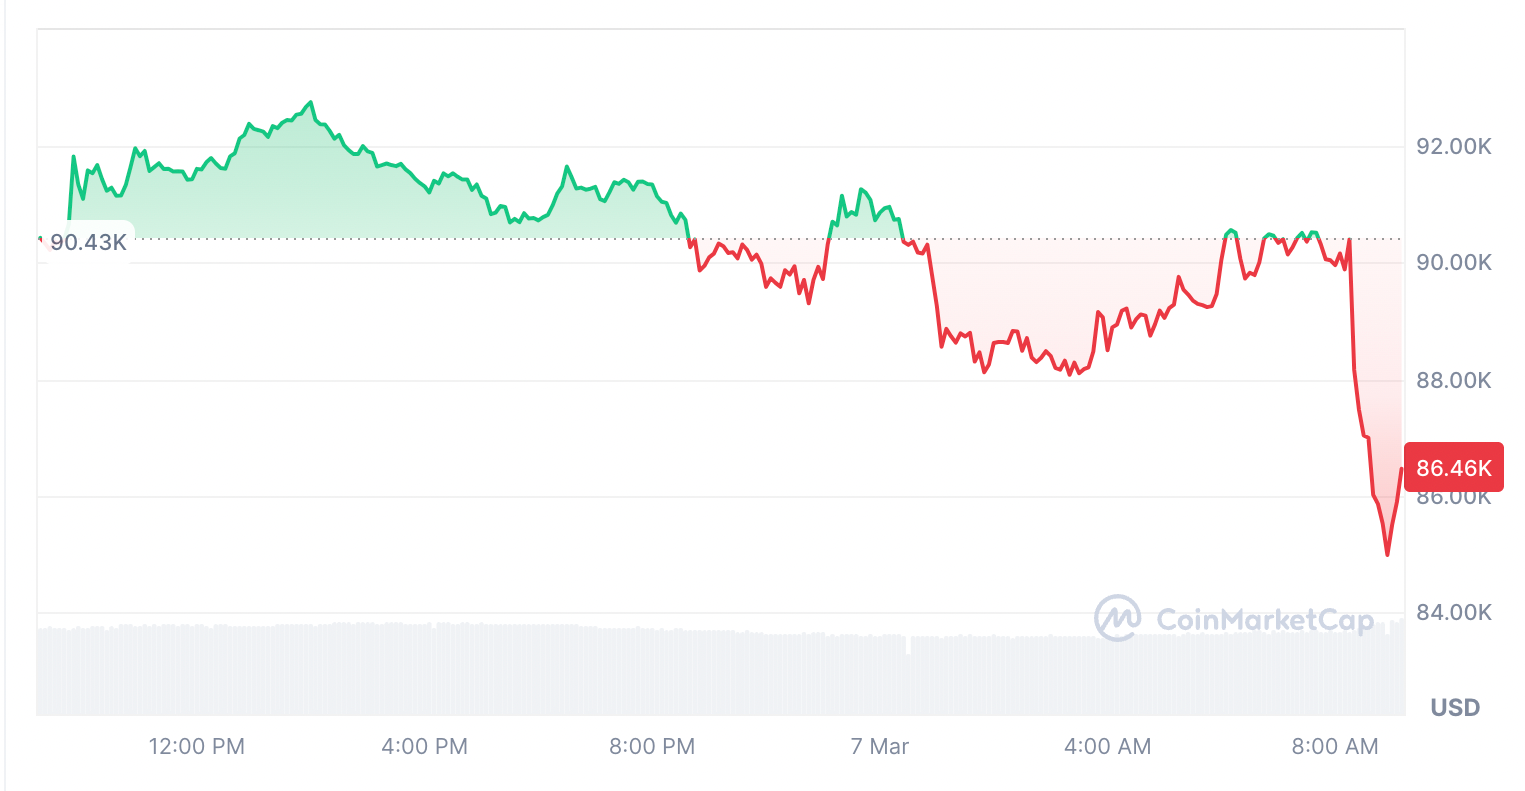Screen dimensions: 1525x791
Task: Select the 8:00 PM time axis label
Action: [x=652, y=746]
